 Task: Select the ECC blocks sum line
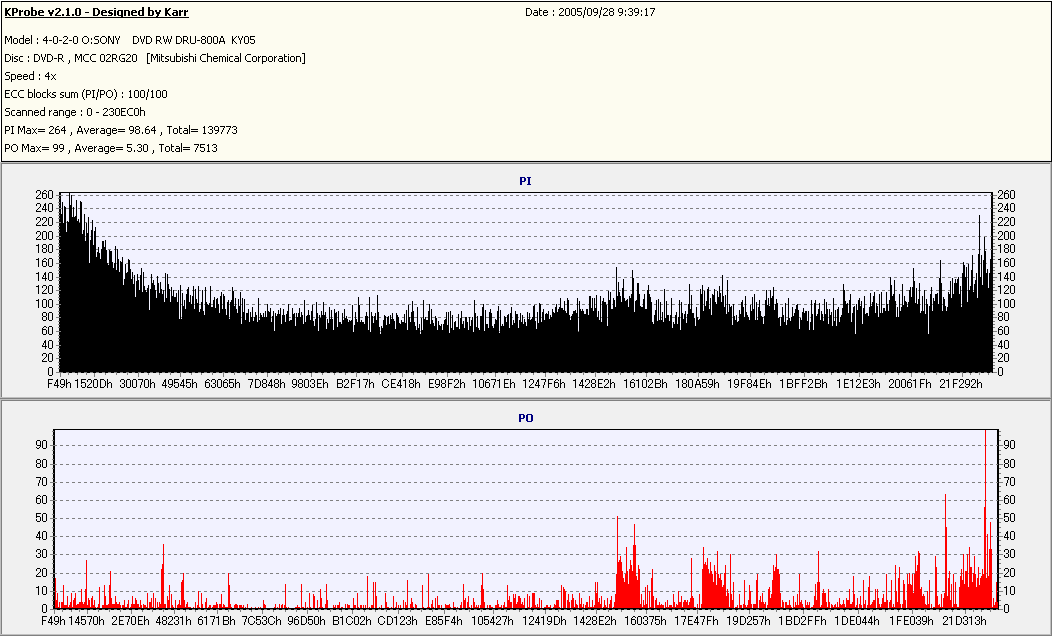pos(86,94)
